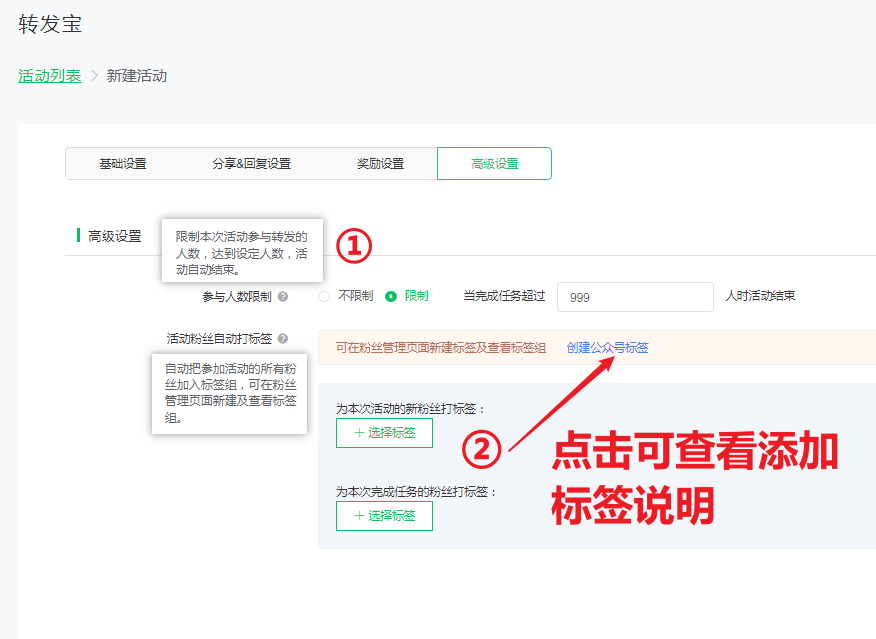The height and width of the screenshot is (639, 876).
Task: Go back to 活动列表 breadcrumb link
Action: pos(50,76)
